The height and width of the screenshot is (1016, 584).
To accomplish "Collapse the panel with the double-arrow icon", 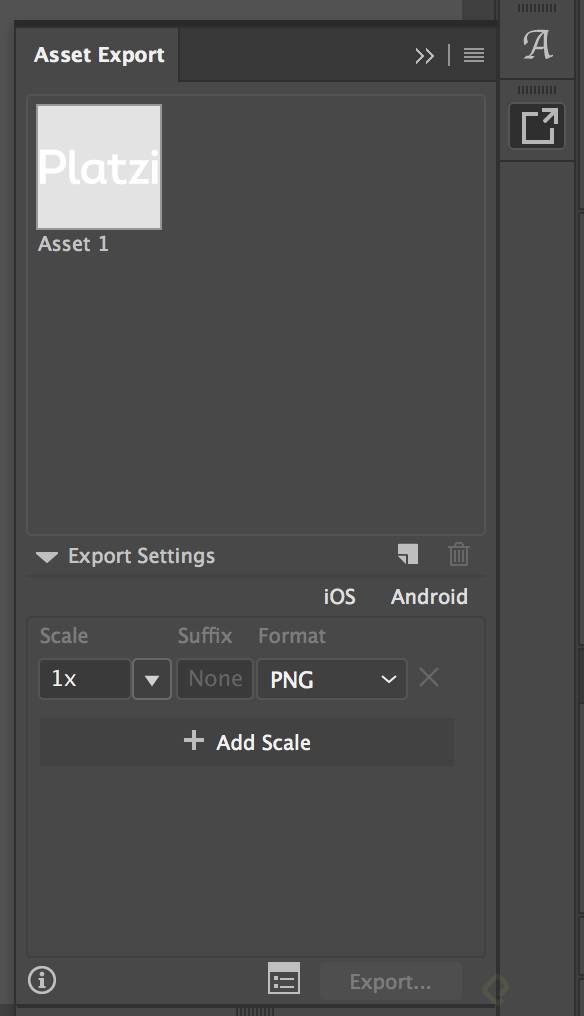I will [425, 56].
